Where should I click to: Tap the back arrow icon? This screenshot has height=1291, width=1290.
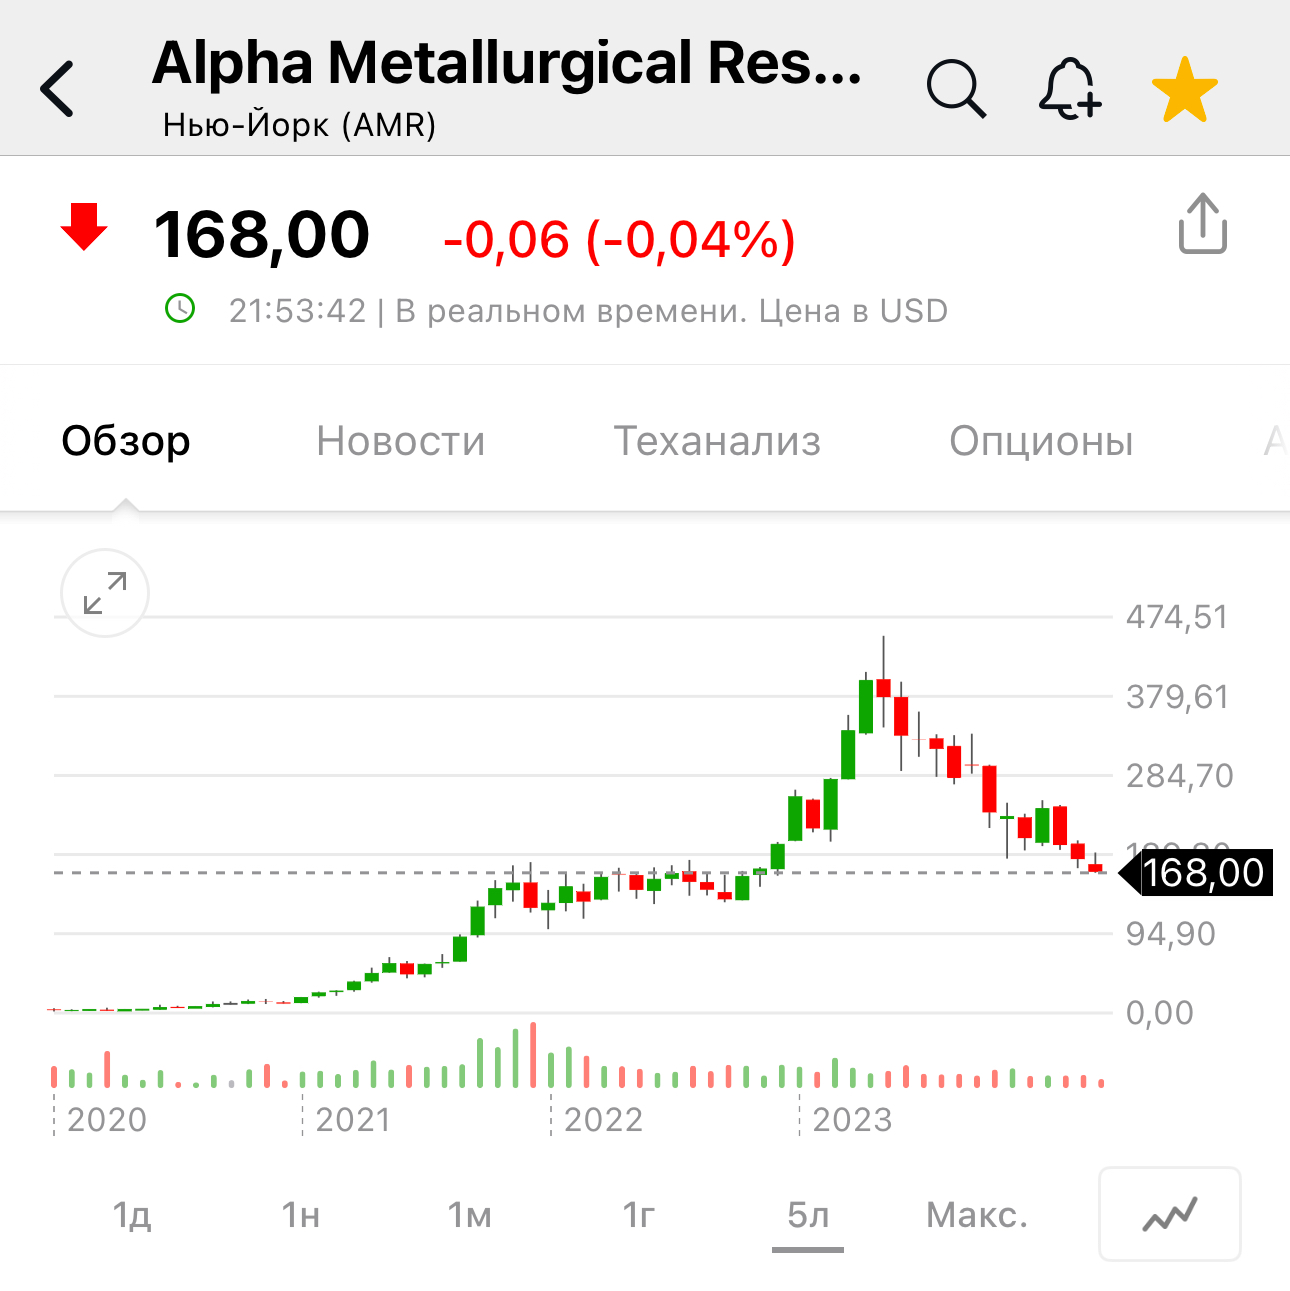(58, 89)
